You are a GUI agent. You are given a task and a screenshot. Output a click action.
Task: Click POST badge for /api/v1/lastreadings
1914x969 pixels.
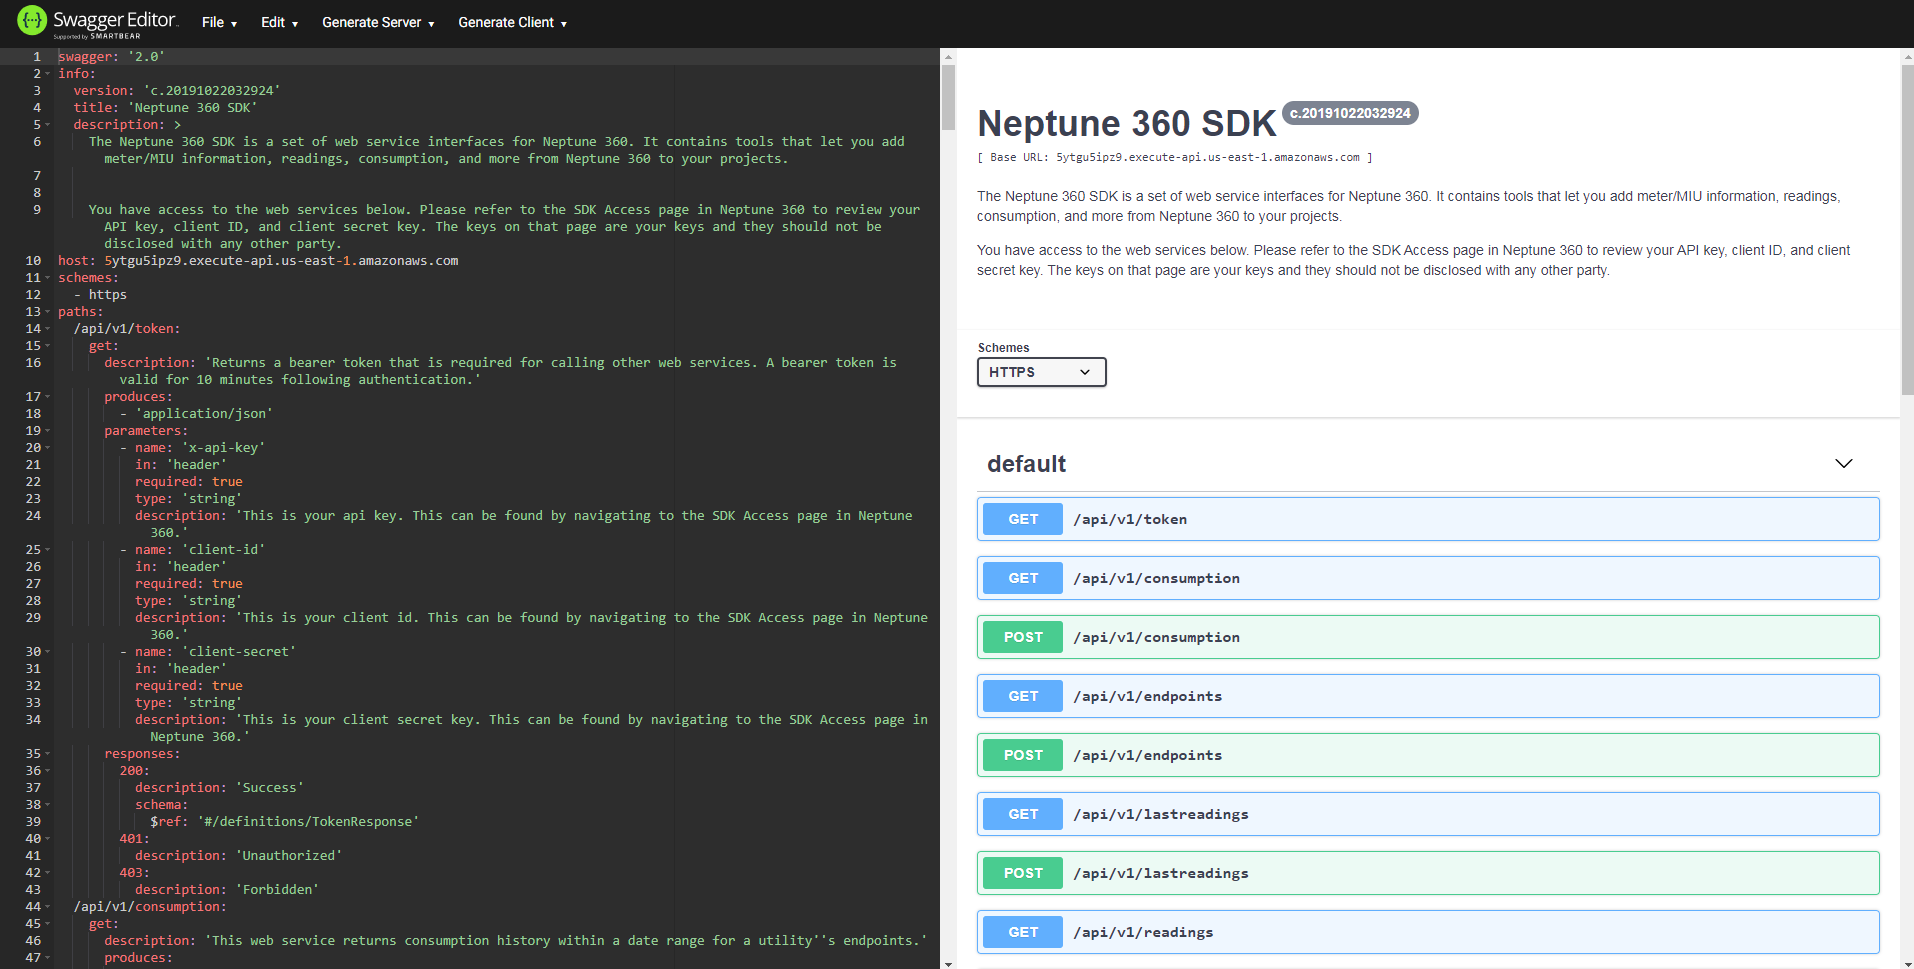tap(1023, 873)
